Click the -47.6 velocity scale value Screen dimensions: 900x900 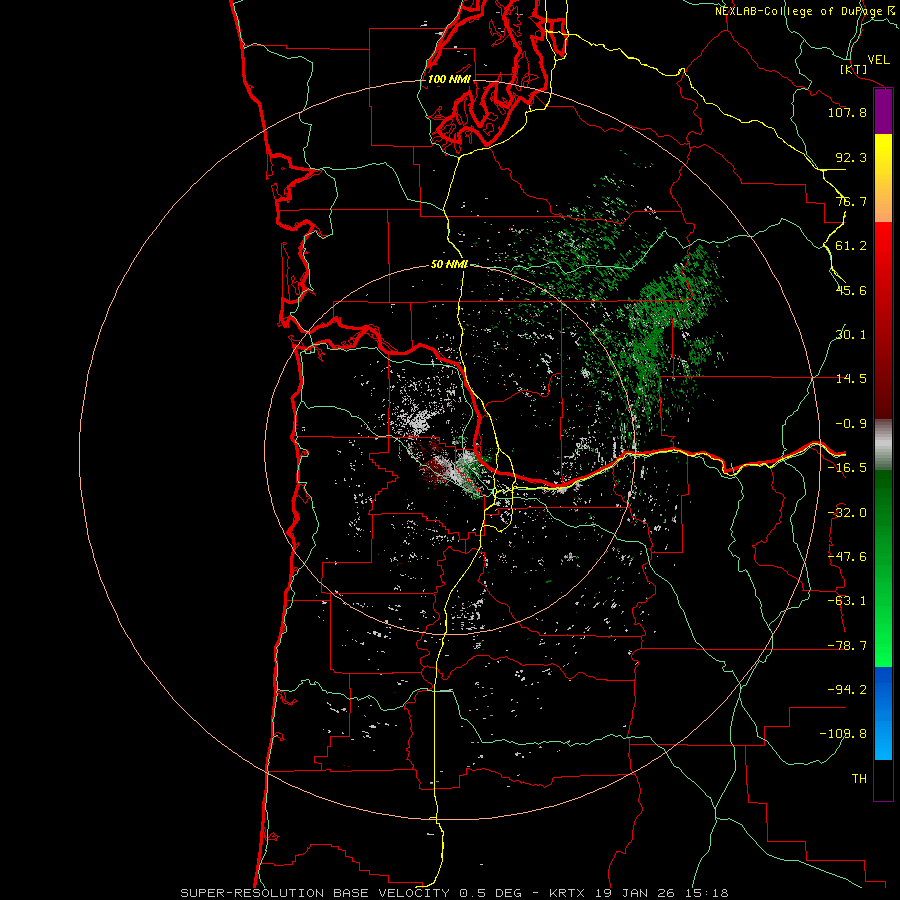(x=847, y=557)
